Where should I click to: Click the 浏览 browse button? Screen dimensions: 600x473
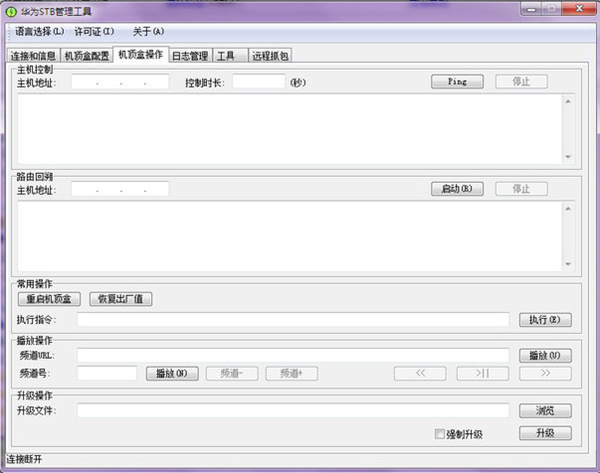point(545,411)
